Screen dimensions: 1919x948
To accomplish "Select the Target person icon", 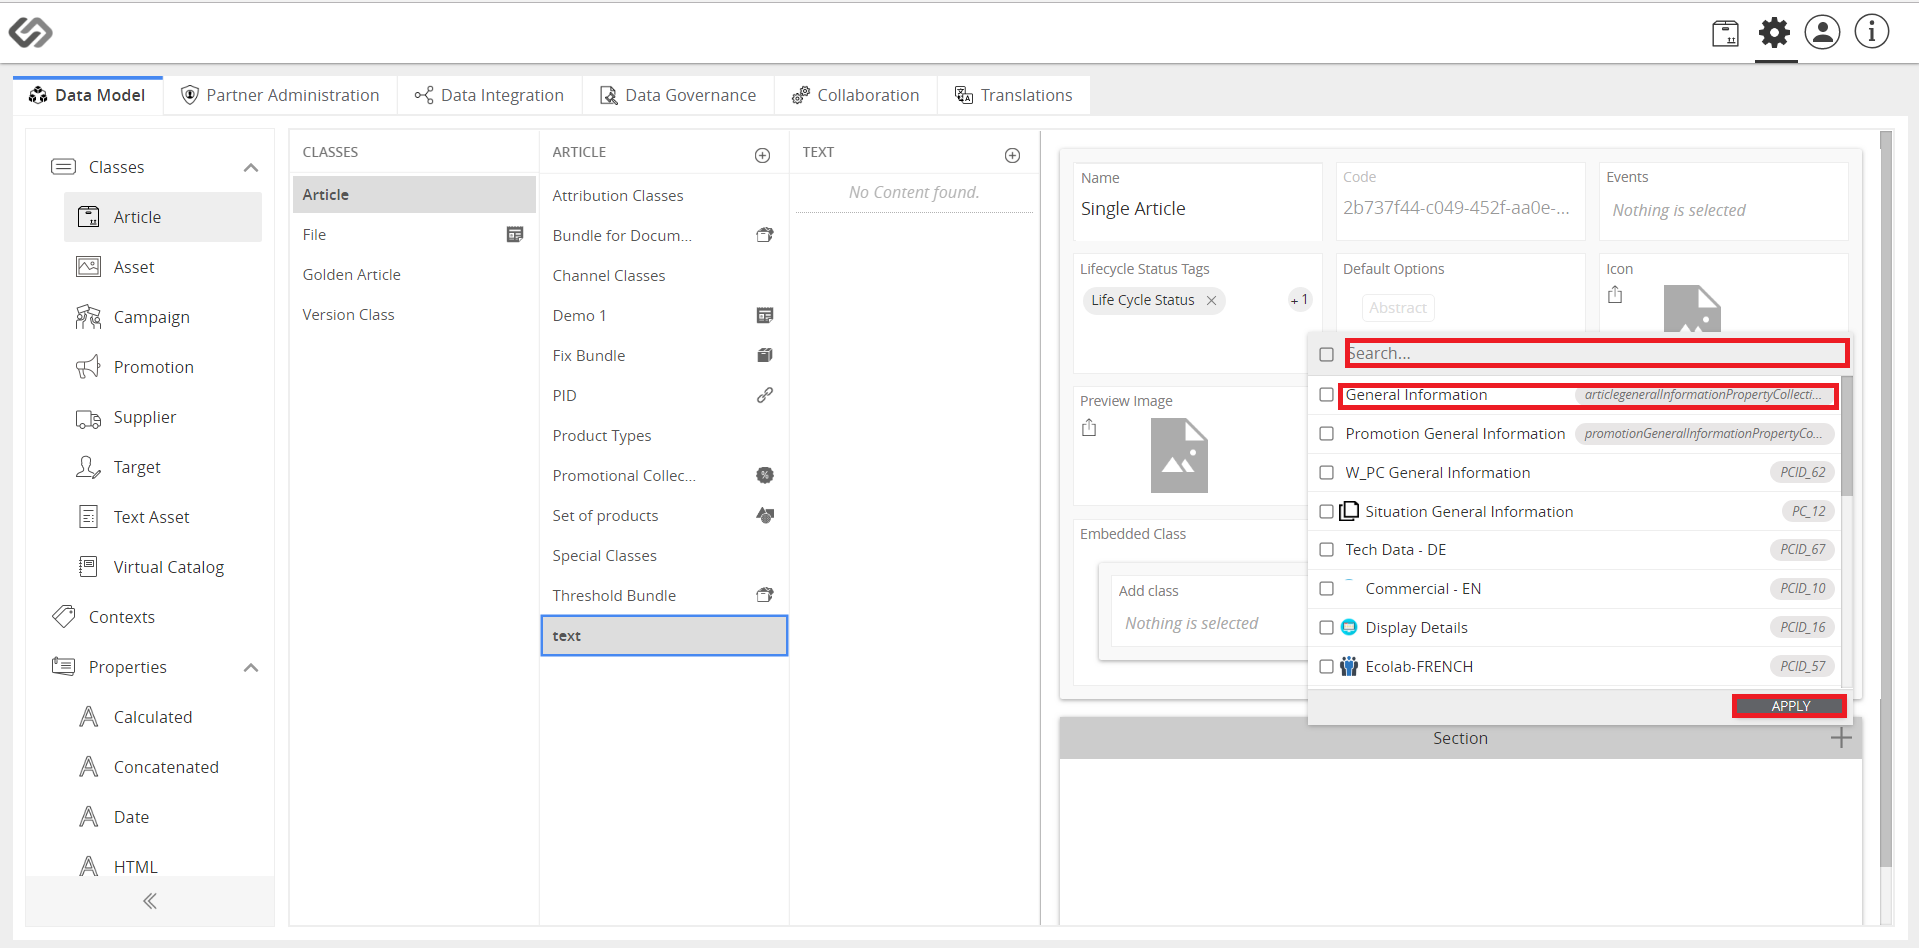I will tap(89, 467).
